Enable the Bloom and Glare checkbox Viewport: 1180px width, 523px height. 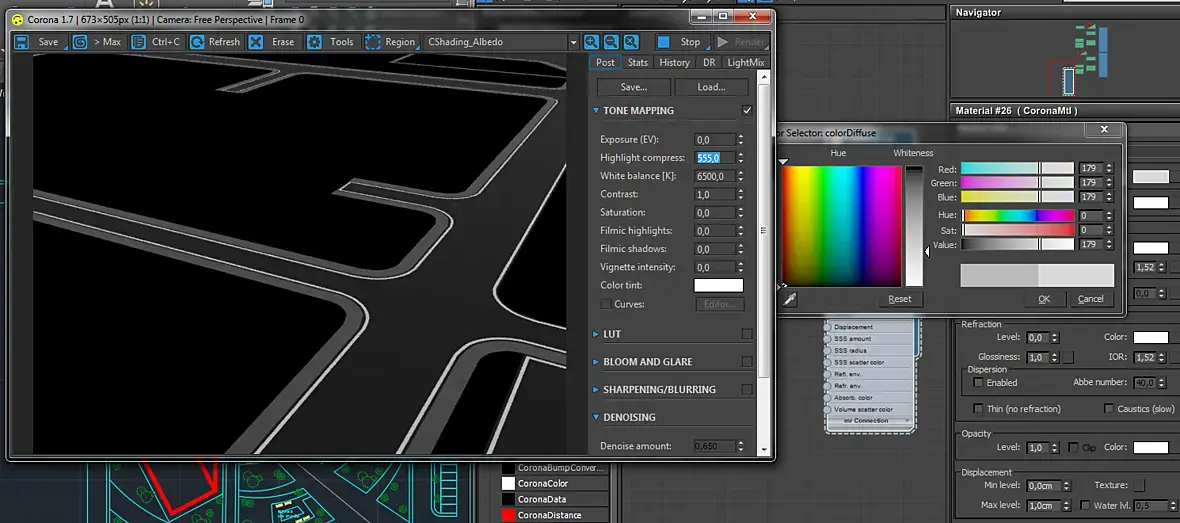click(x=747, y=362)
